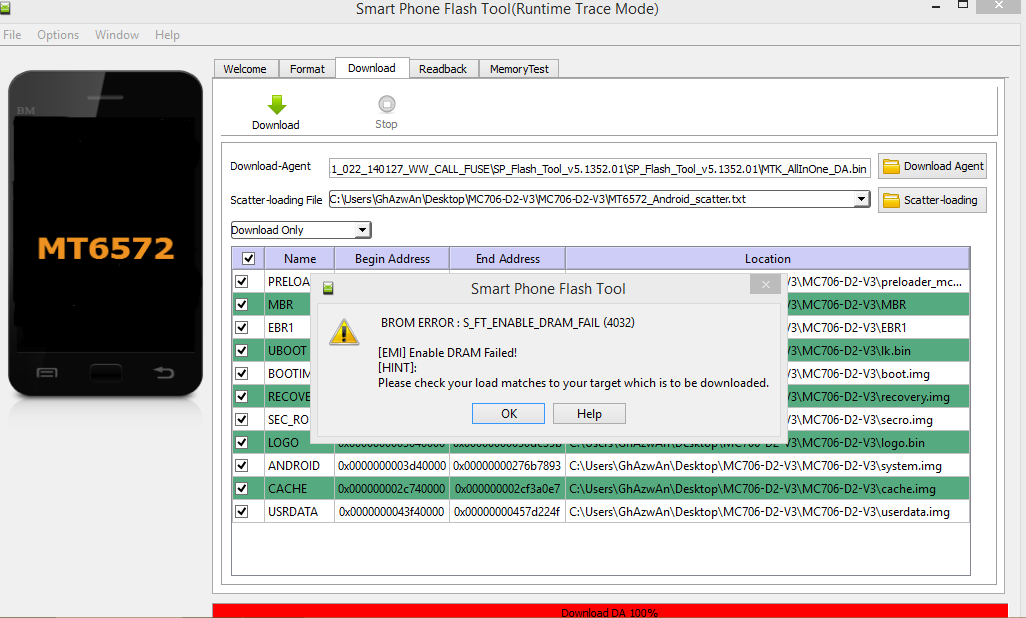Click the Location column header

[x=768, y=259]
